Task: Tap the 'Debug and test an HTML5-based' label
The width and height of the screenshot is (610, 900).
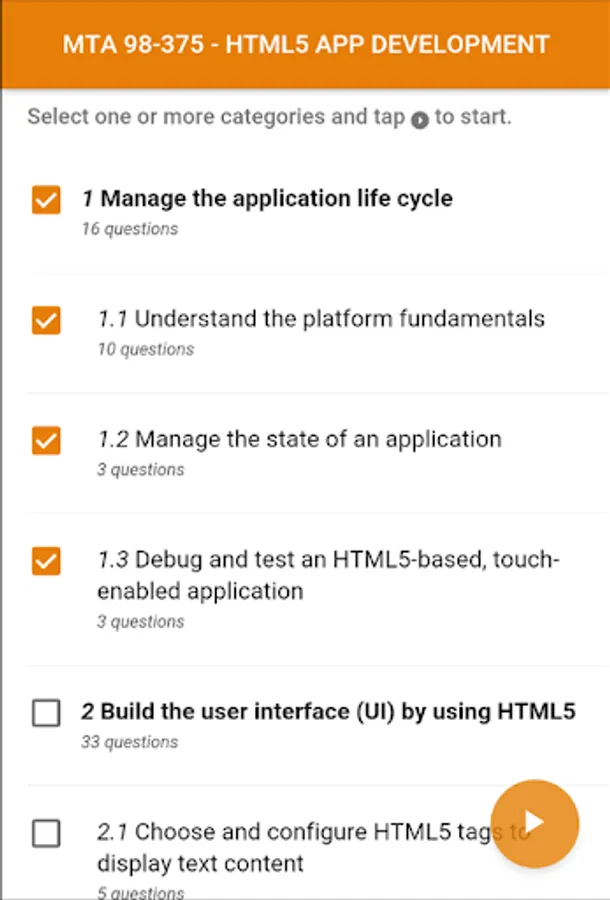Action: [328, 575]
